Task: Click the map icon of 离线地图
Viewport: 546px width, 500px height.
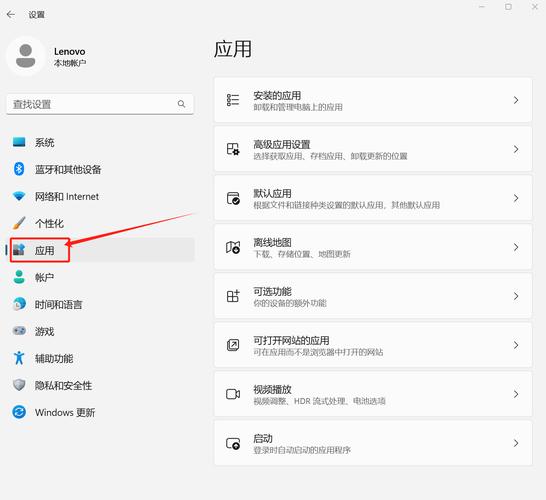Action: (233, 247)
